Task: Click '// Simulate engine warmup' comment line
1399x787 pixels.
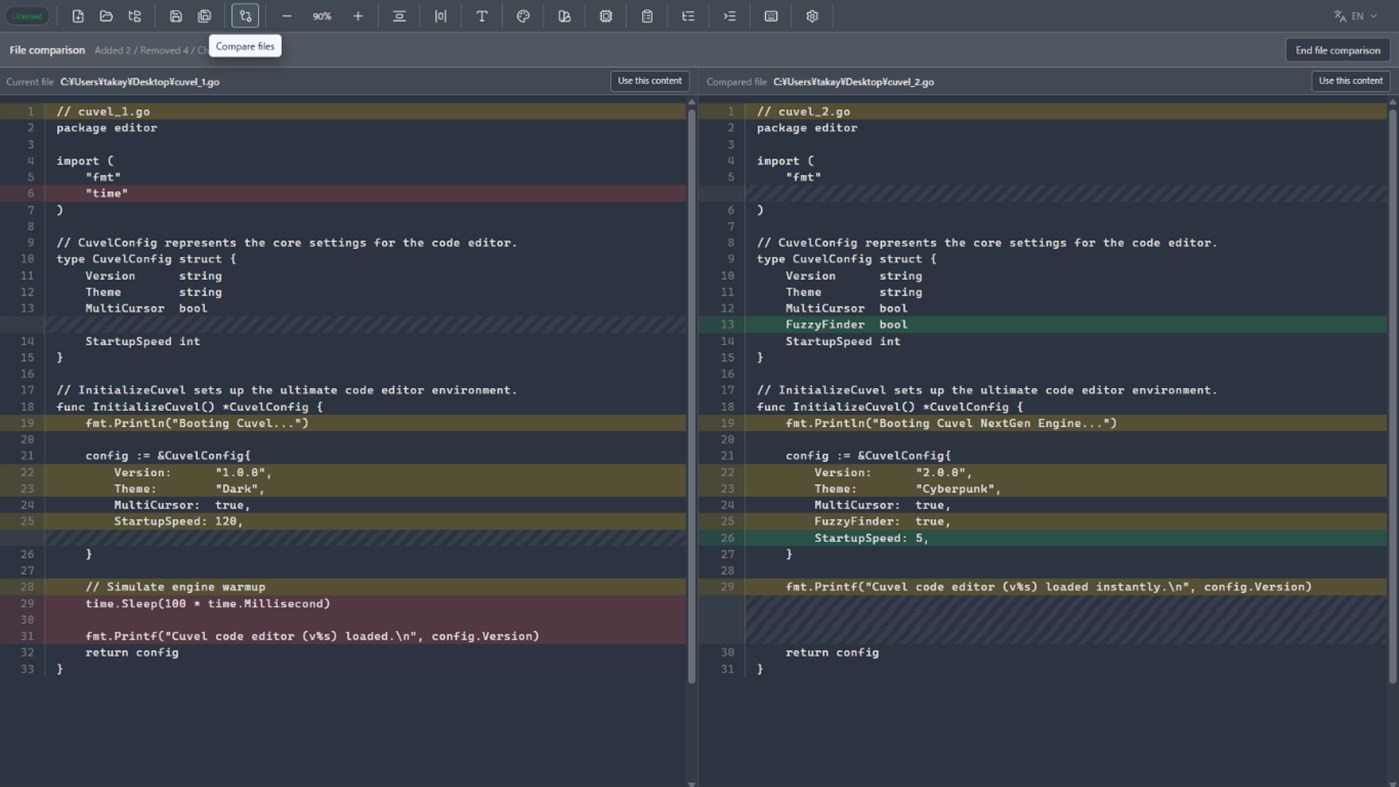Action: (343, 587)
